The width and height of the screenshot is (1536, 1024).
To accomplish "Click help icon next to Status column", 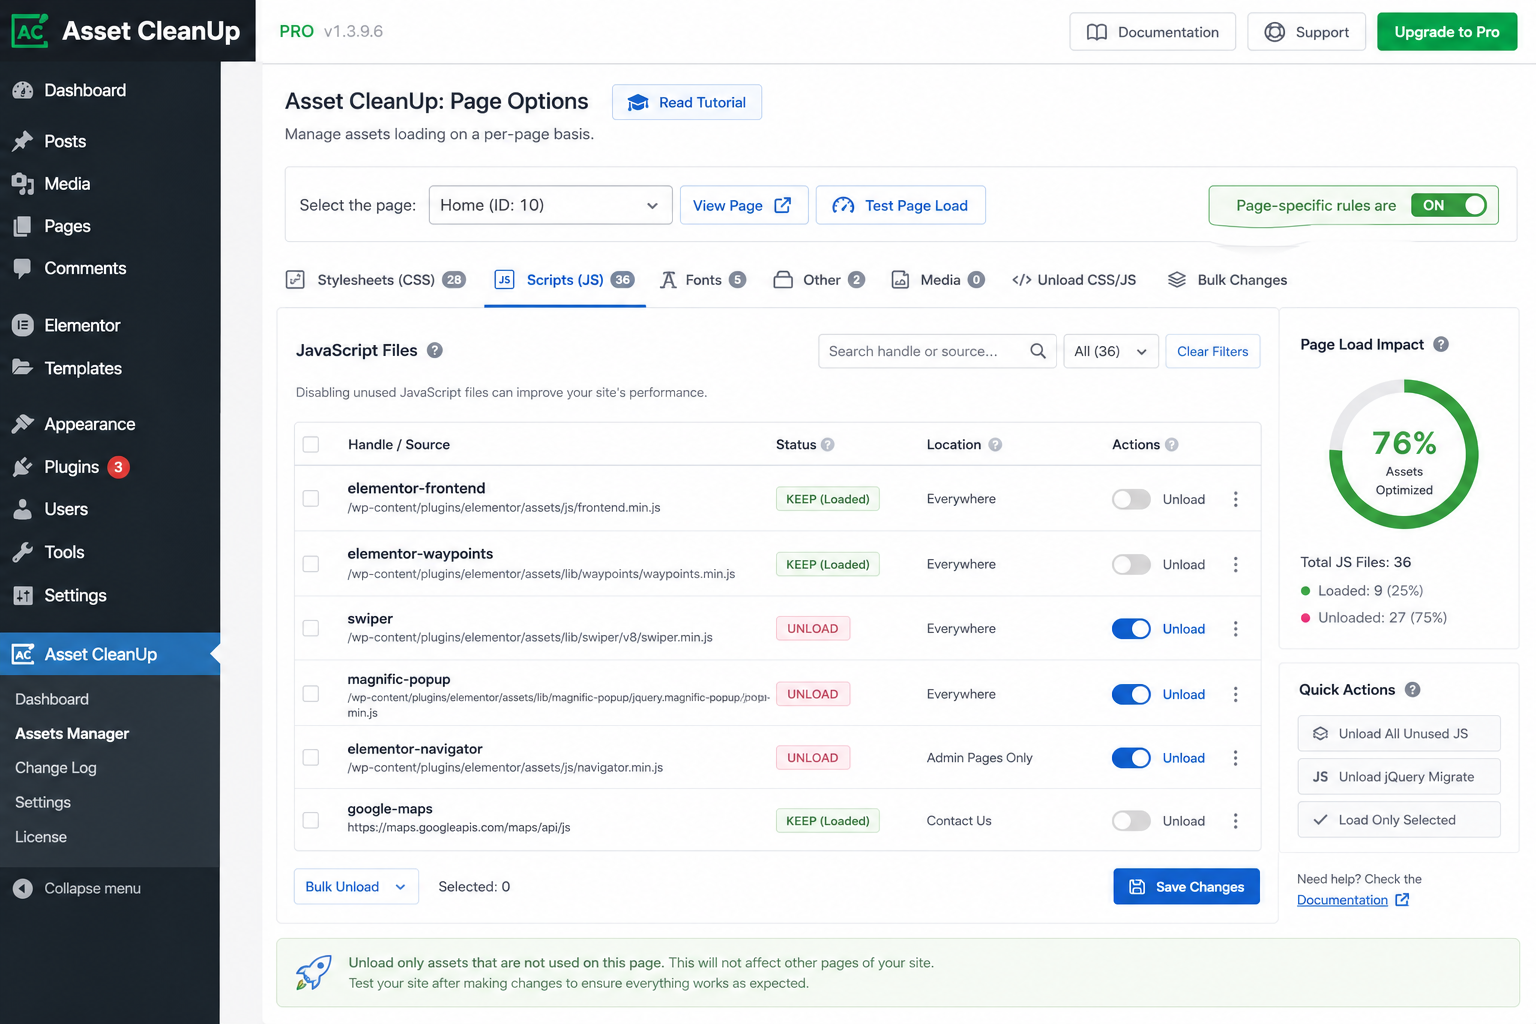I will point(828,445).
